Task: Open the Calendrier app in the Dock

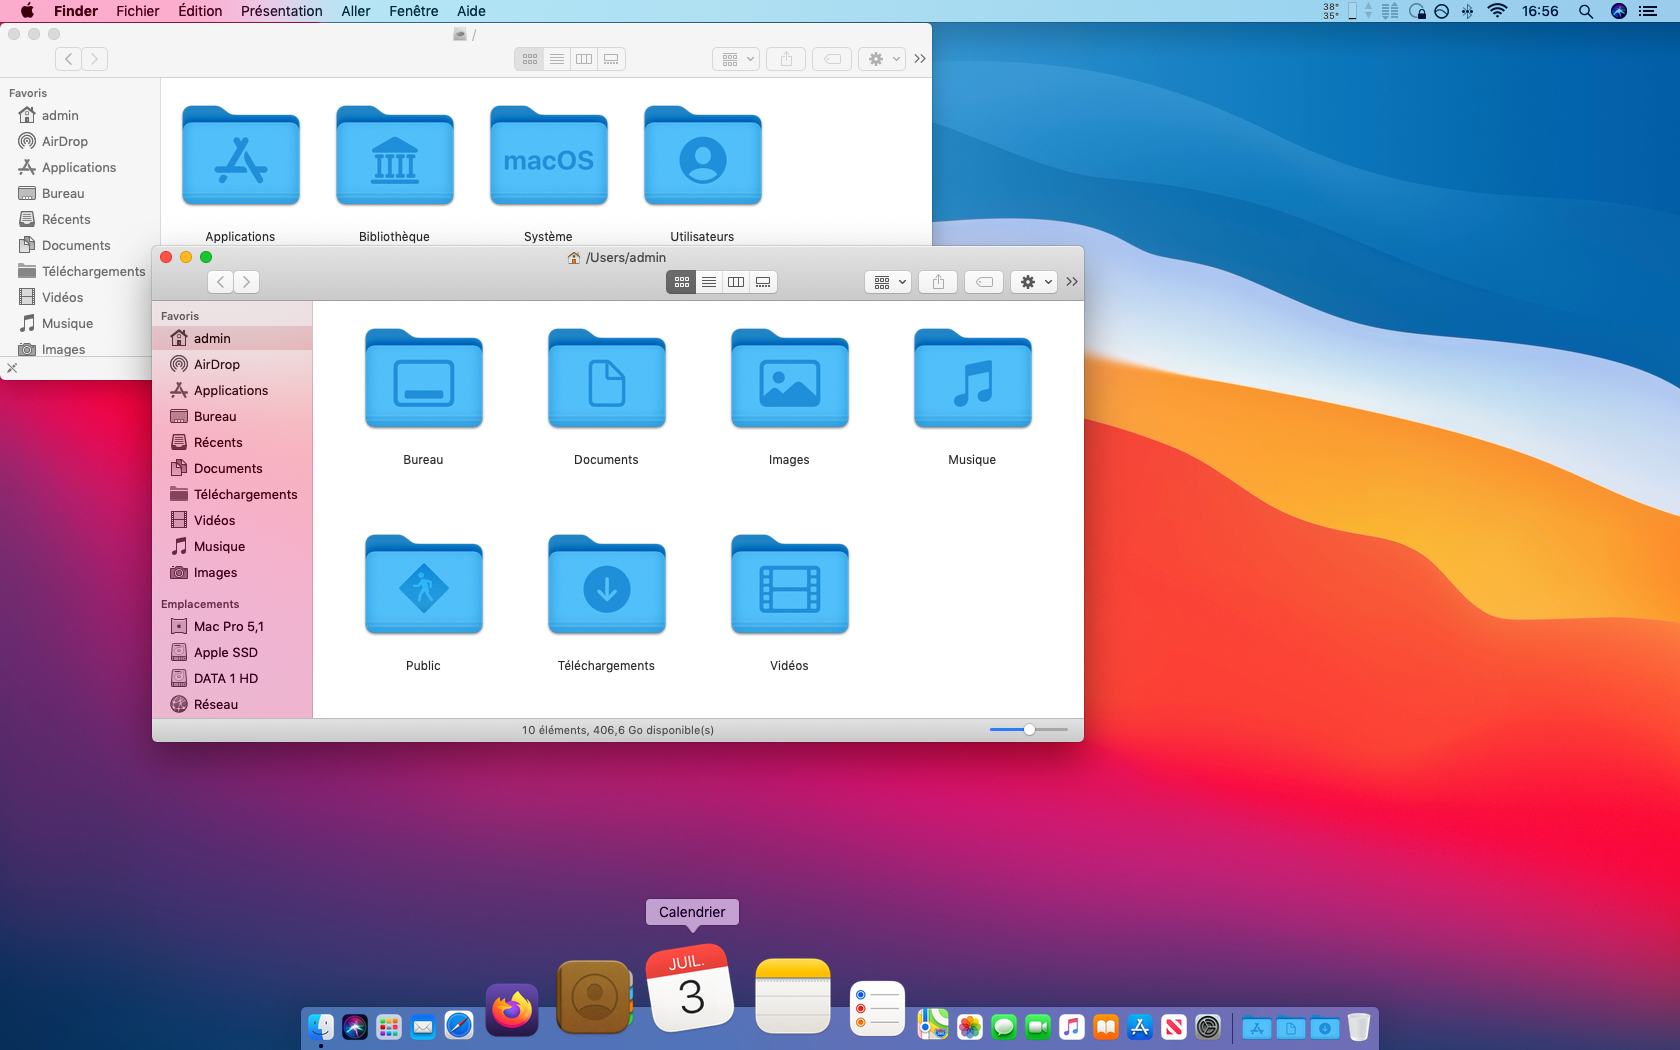Action: 690,990
